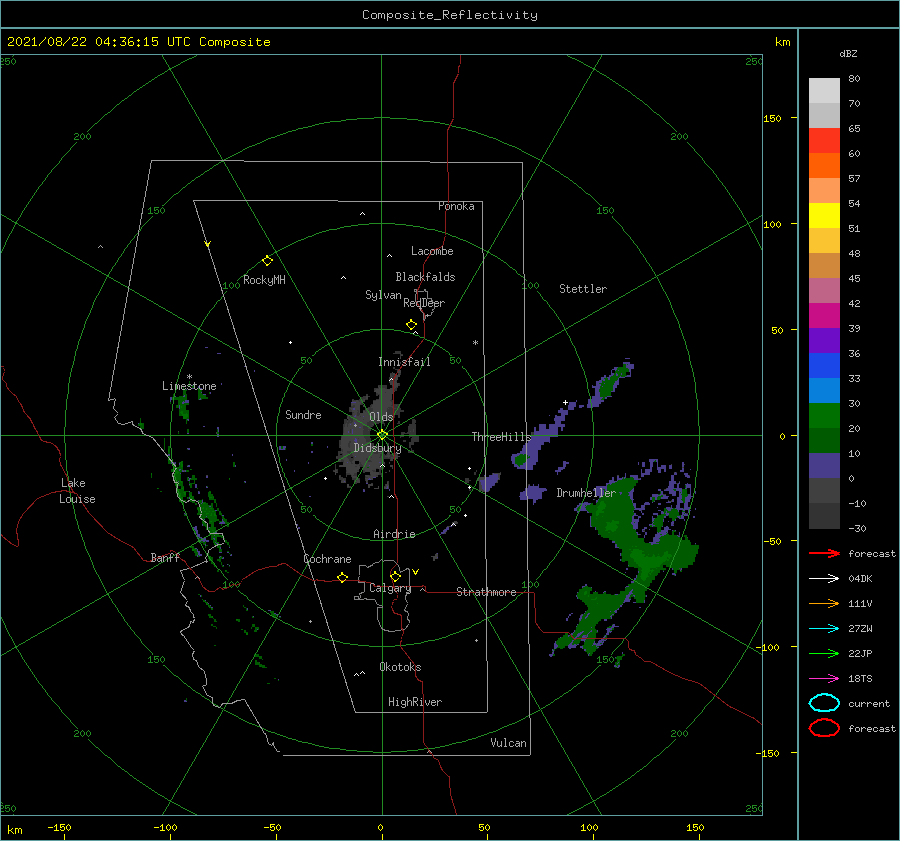The image size is (900, 841).
Task: Click the orange 111V arrow icon
Action: (x=824, y=603)
